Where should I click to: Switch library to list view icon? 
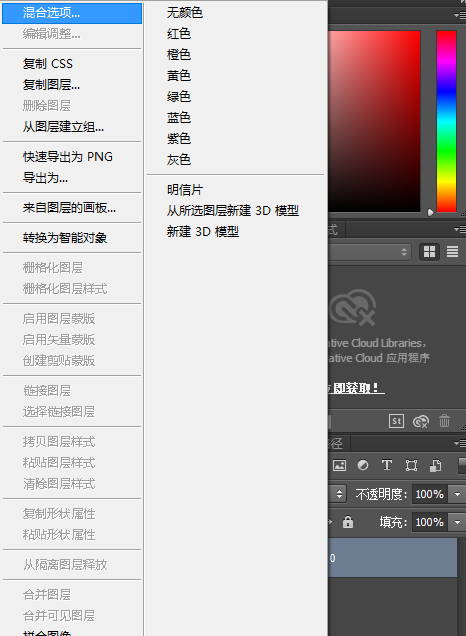[452, 251]
